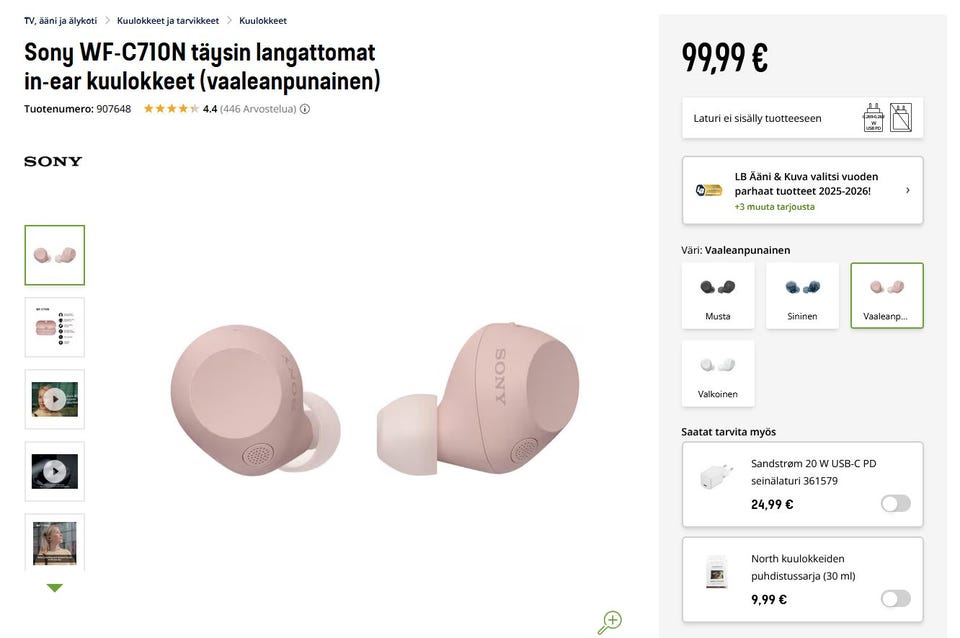Click the rating info icon
The height and width of the screenshot is (638, 960).
[305, 109]
